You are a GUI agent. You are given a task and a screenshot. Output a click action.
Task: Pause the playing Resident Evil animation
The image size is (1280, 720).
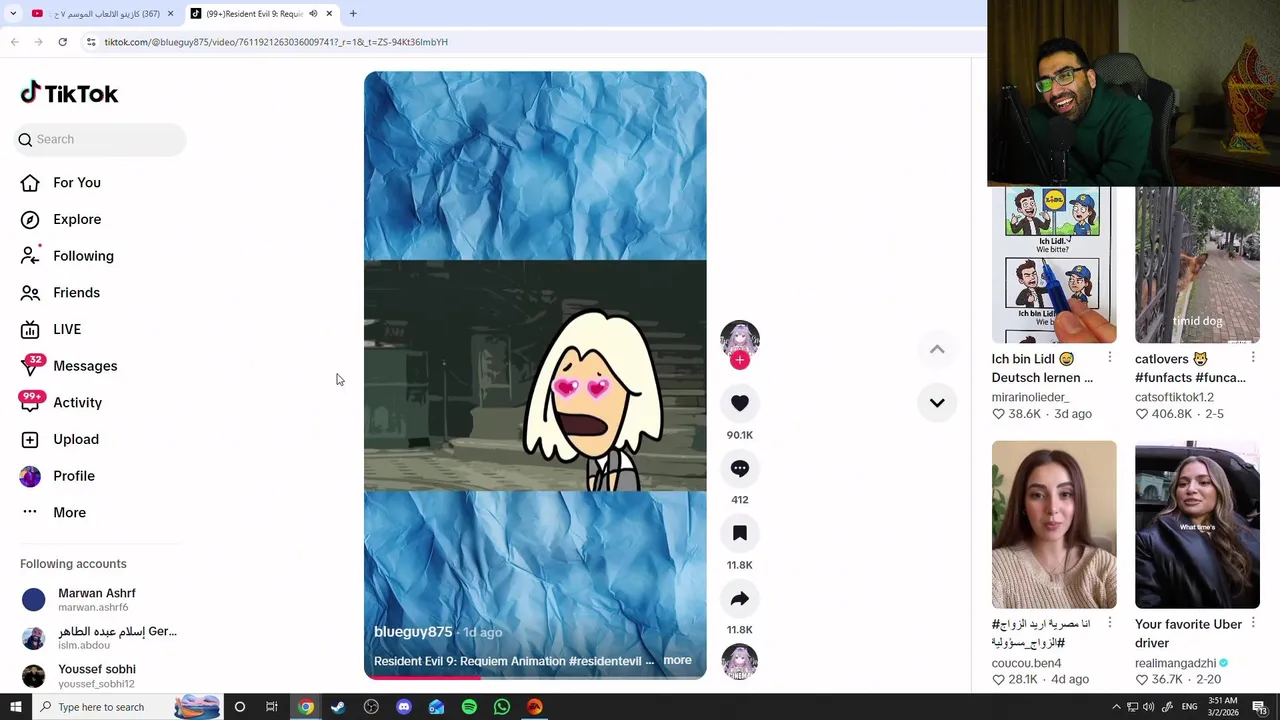pyautogui.click(x=535, y=375)
